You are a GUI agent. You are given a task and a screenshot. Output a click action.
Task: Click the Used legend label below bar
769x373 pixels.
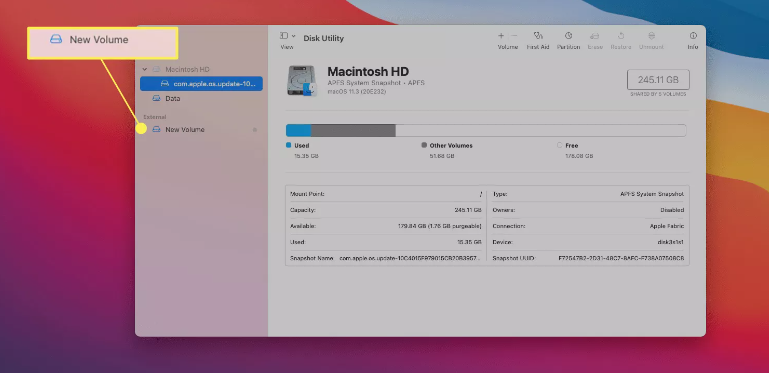pos(302,146)
